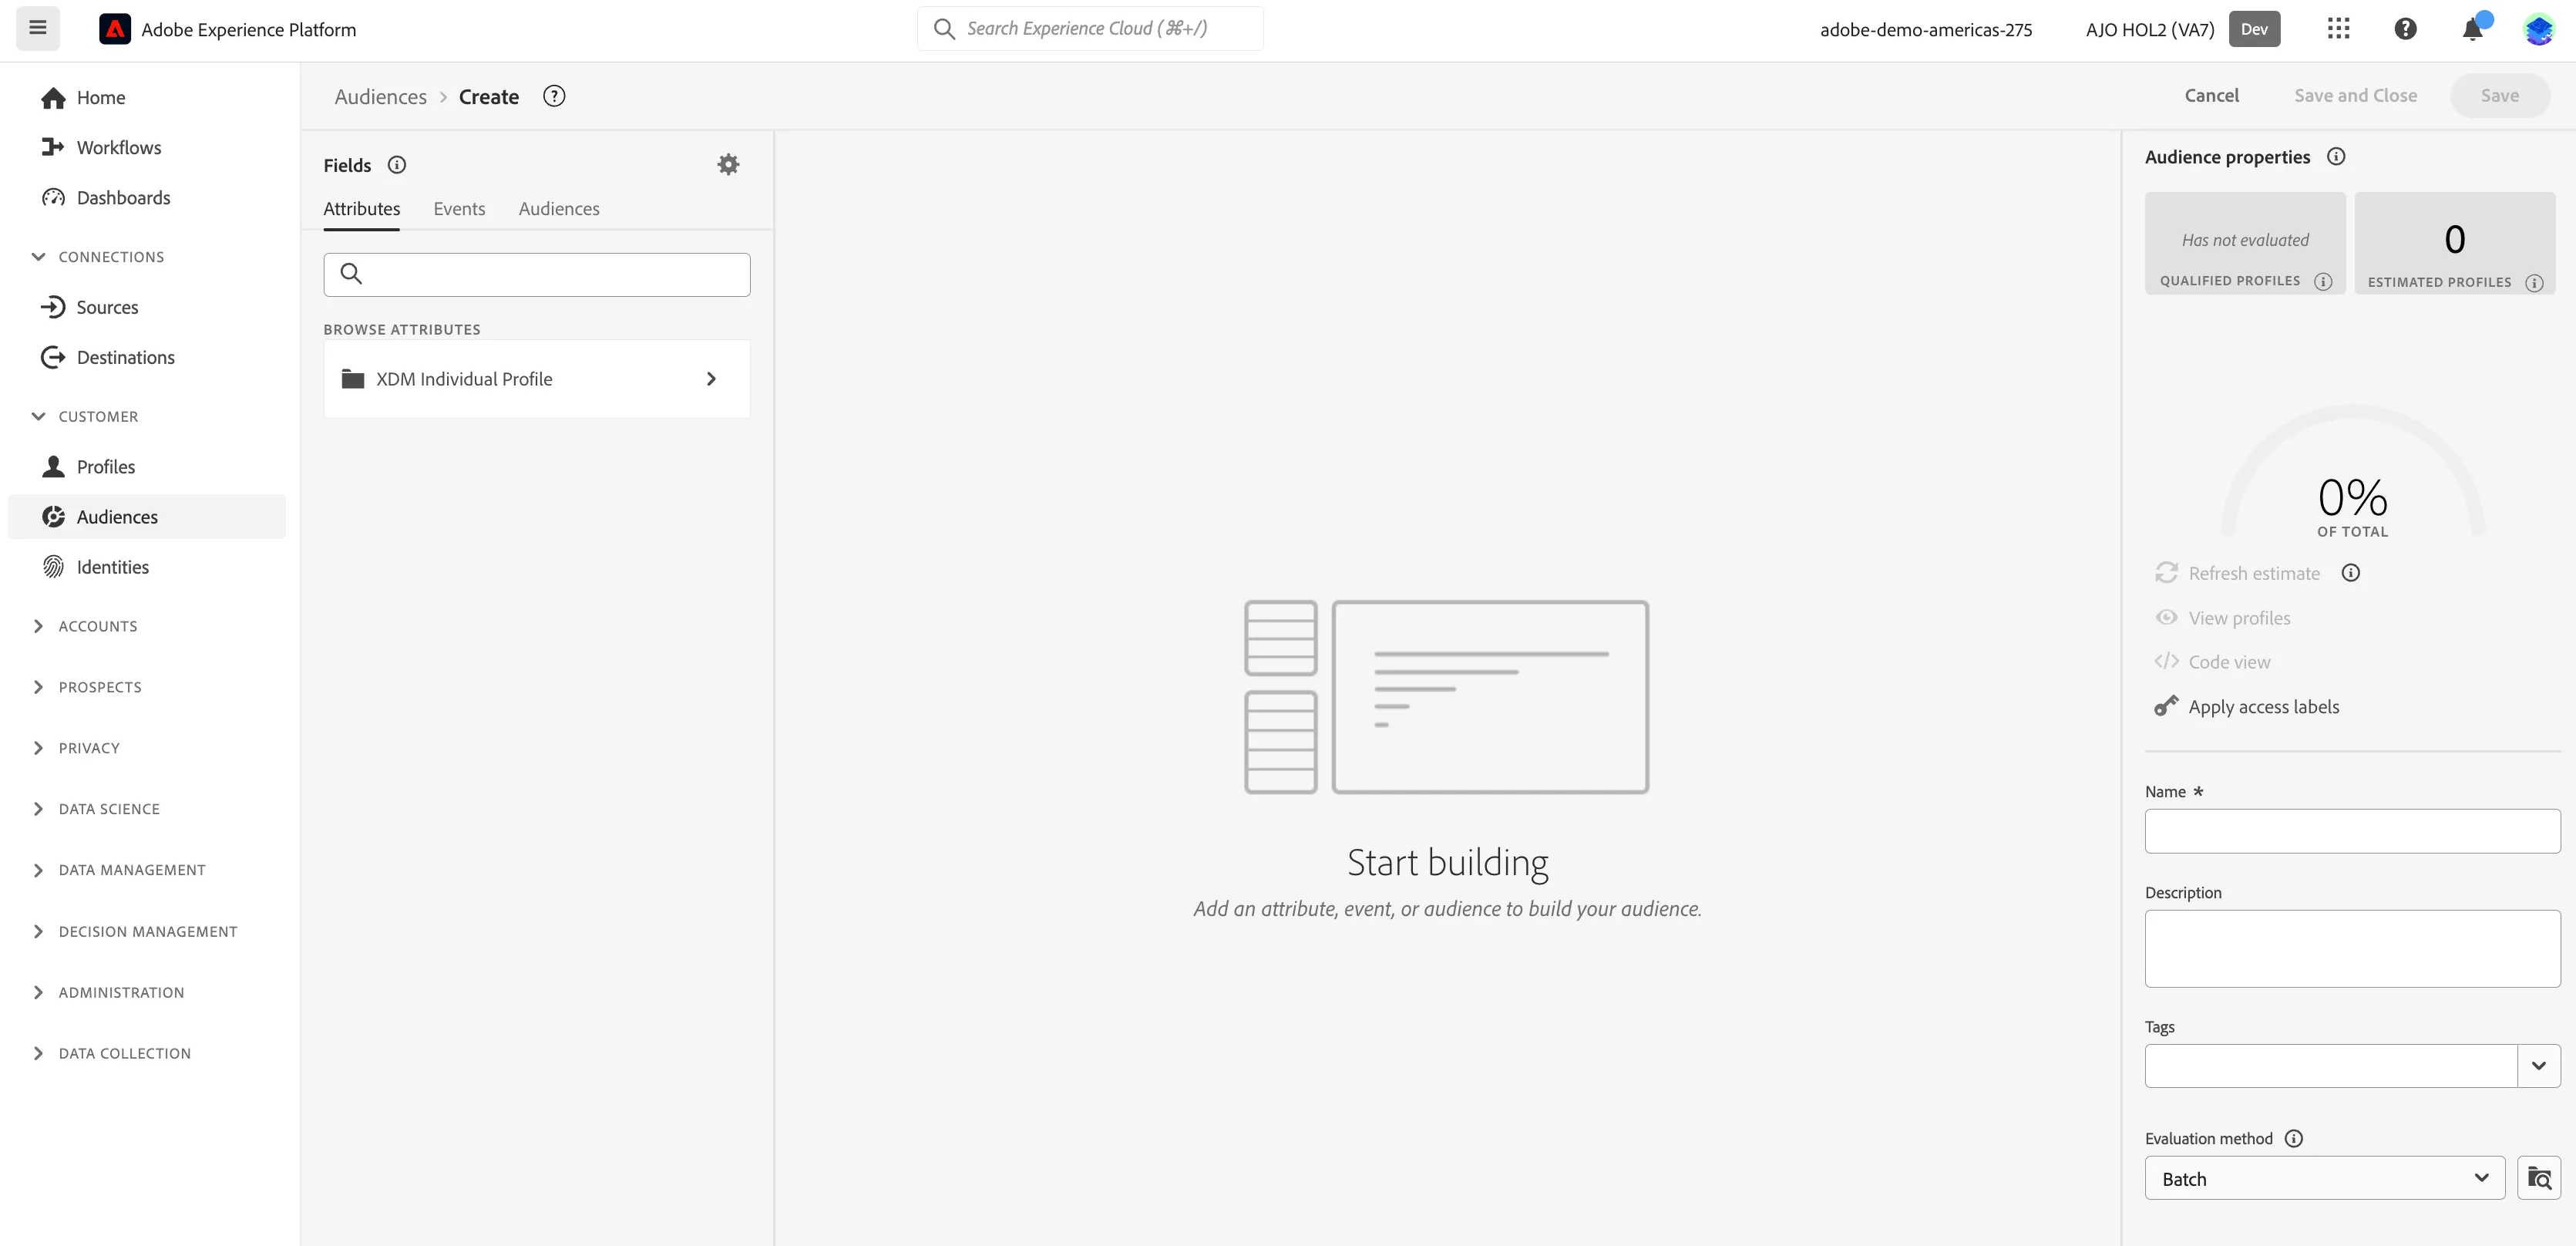
Task: Click the Save button
Action: [2499, 96]
